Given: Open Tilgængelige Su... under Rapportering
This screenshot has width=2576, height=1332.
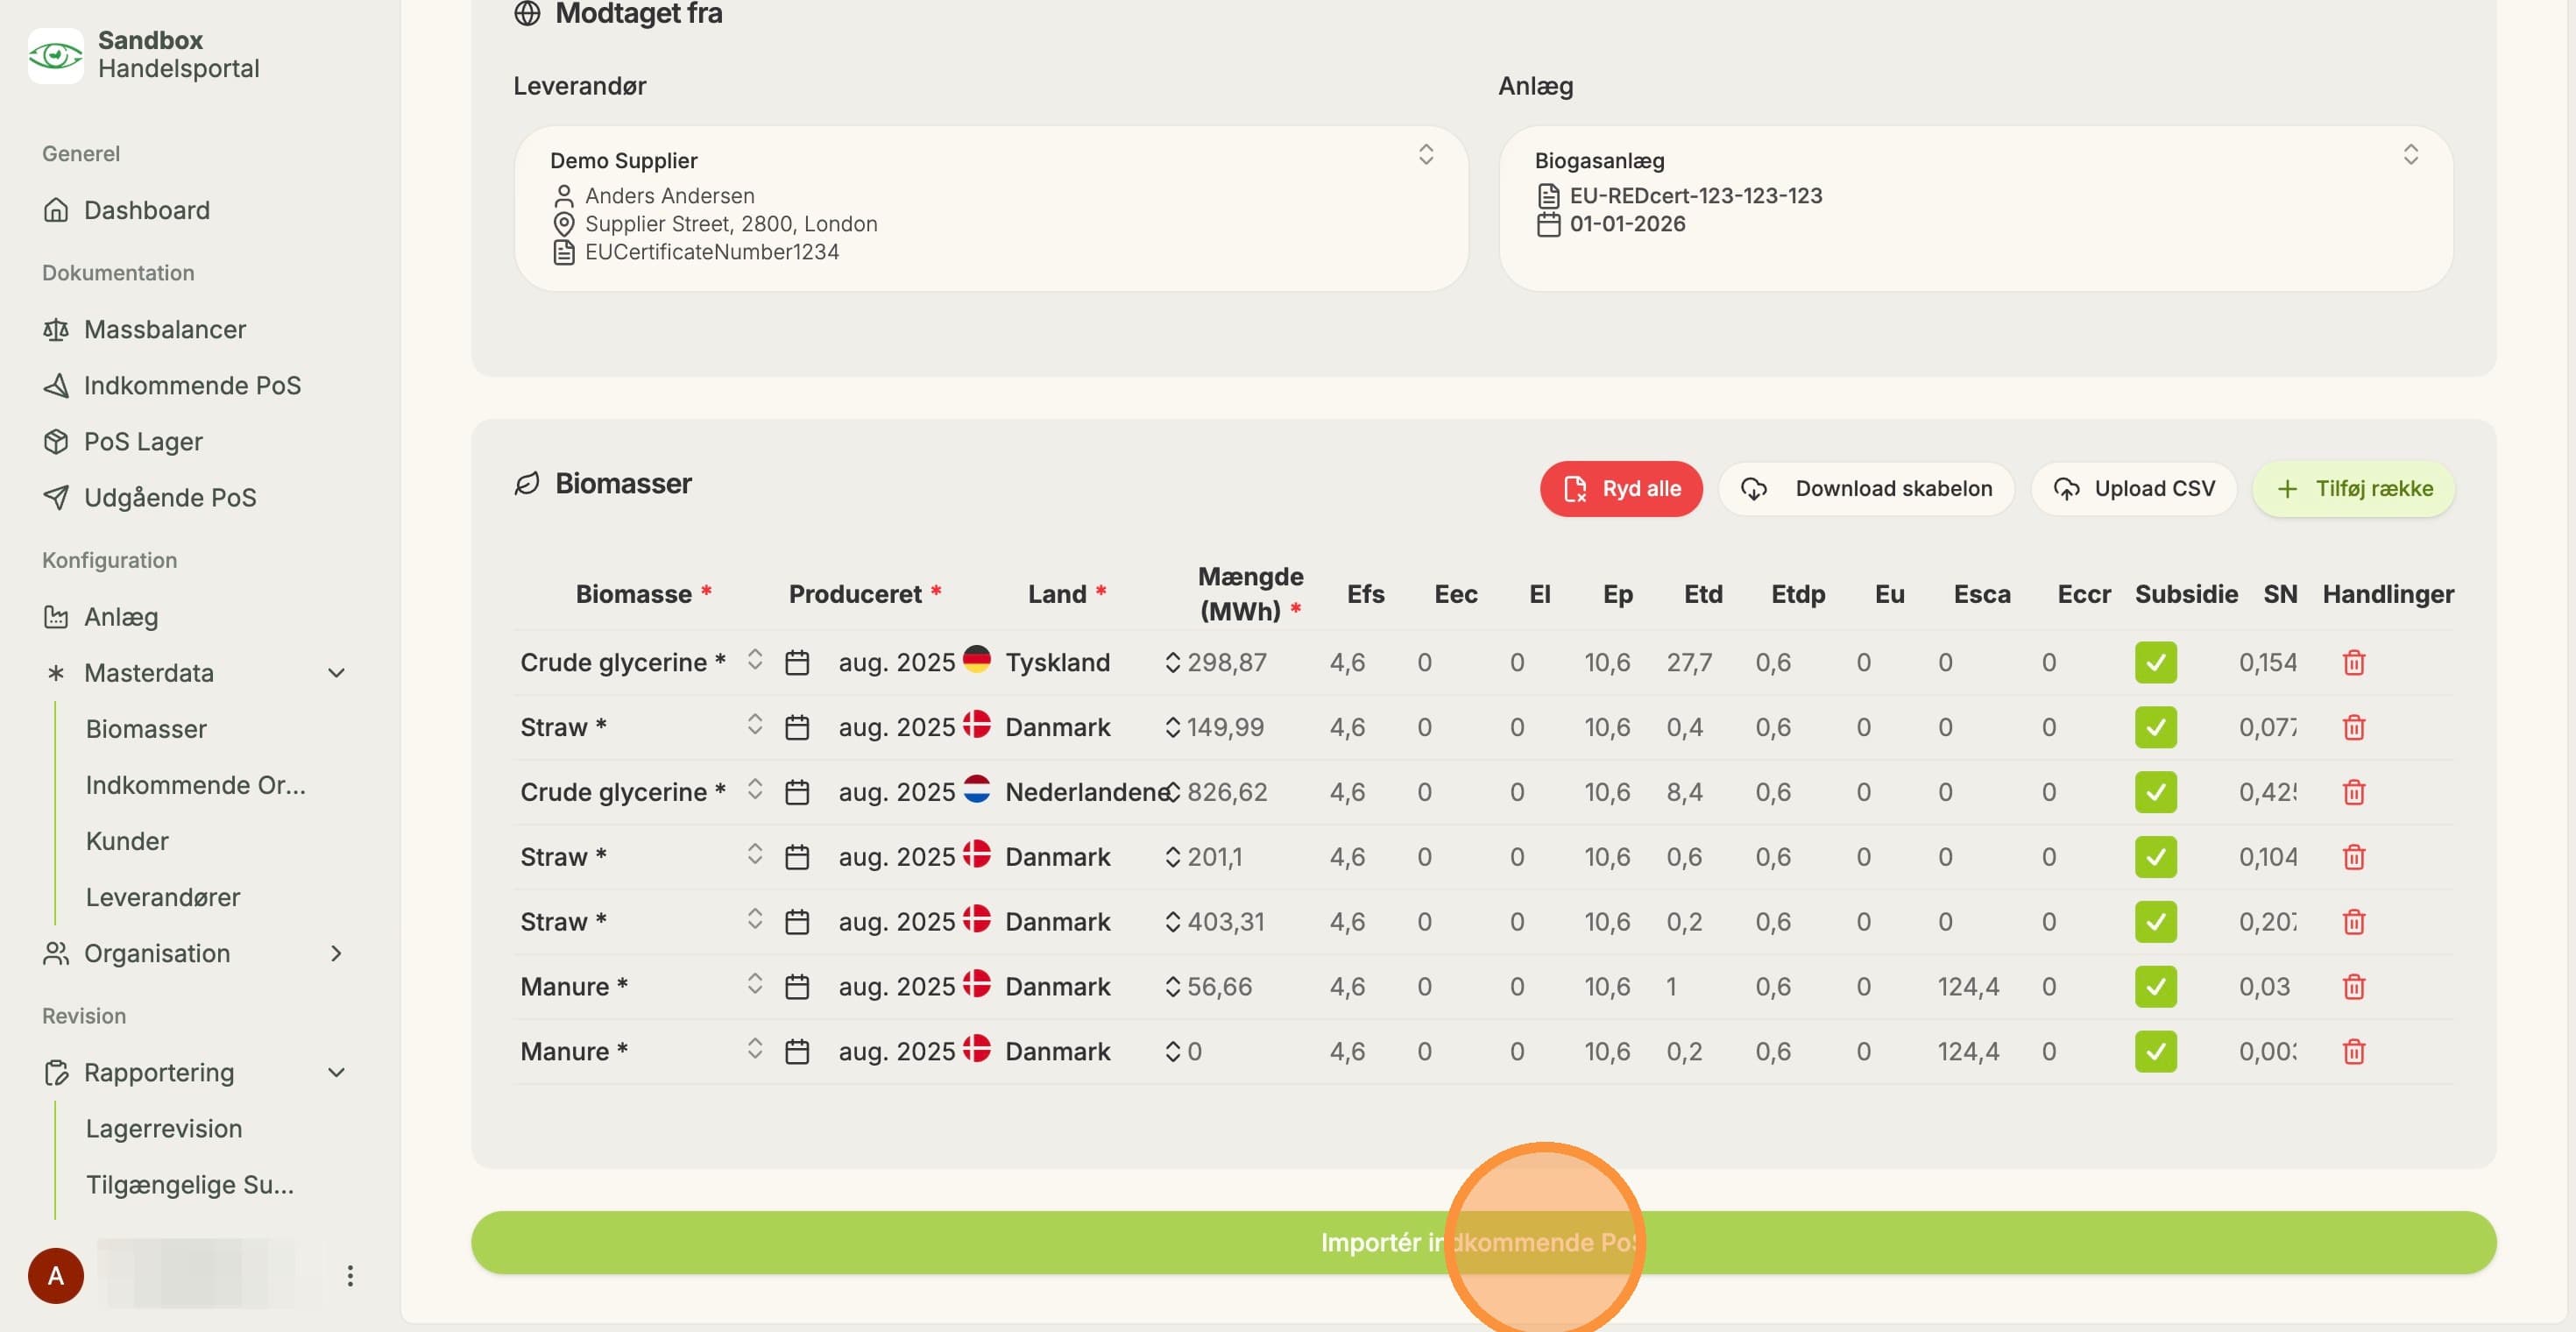Looking at the screenshot, I should click(190, 1184).
